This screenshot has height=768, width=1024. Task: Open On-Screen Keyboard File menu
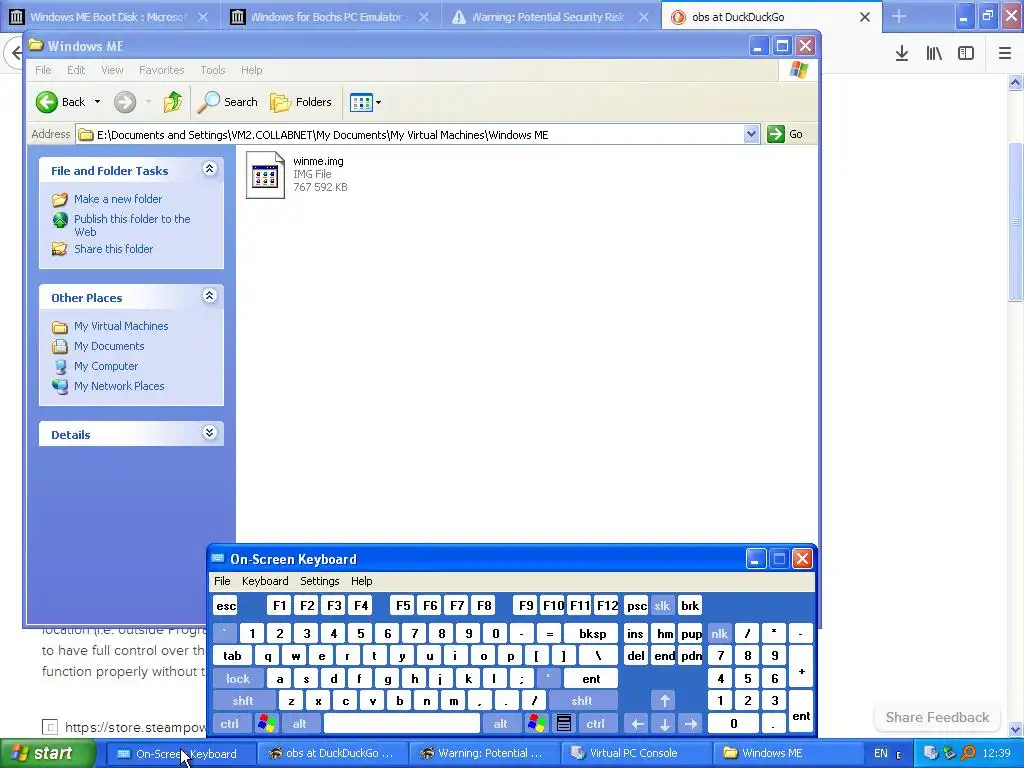(222, 581)
